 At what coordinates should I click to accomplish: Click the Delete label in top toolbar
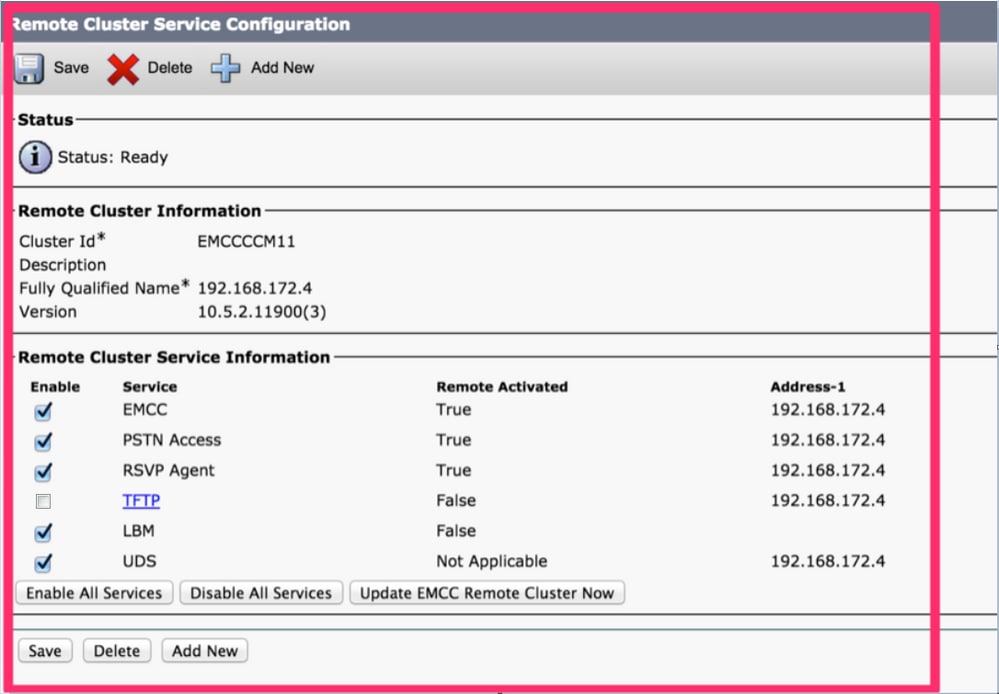coord(170,68)
